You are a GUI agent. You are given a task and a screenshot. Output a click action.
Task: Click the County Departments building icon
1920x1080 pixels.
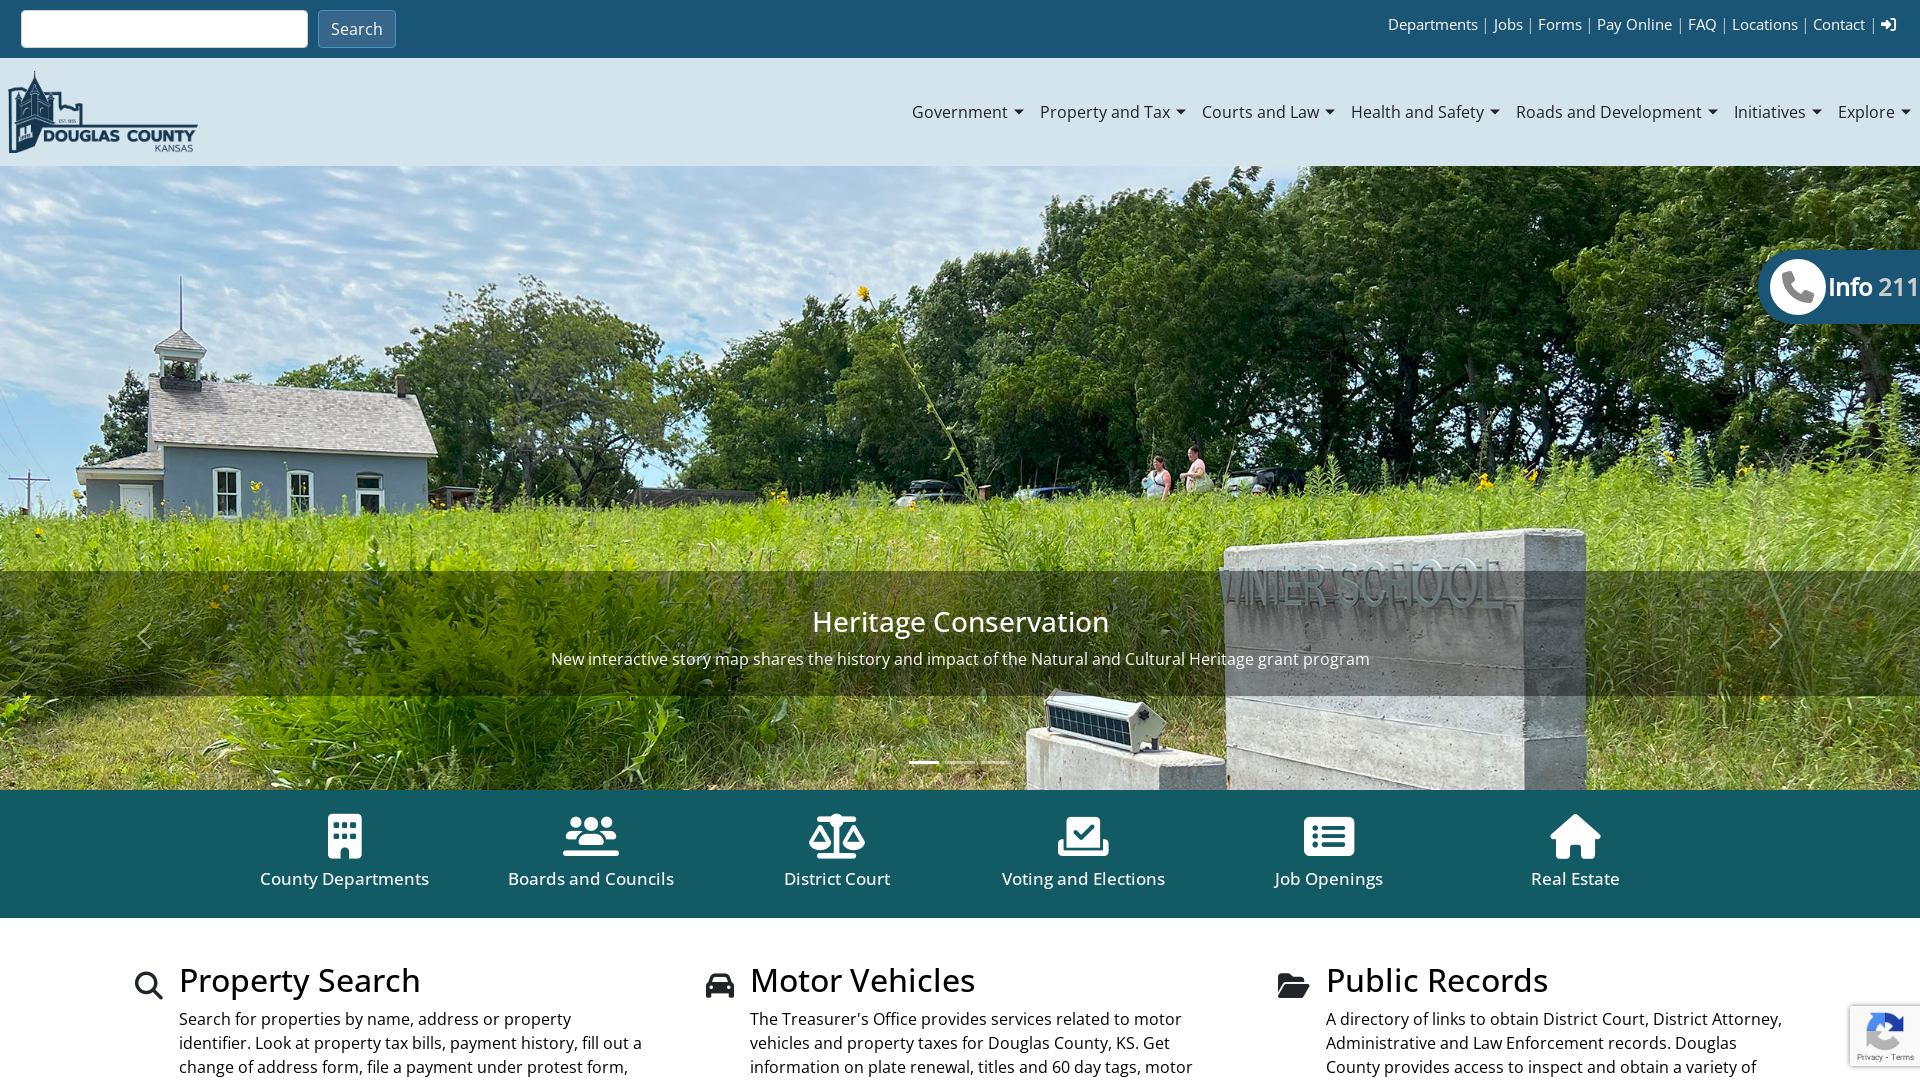(x=345, y=836)
